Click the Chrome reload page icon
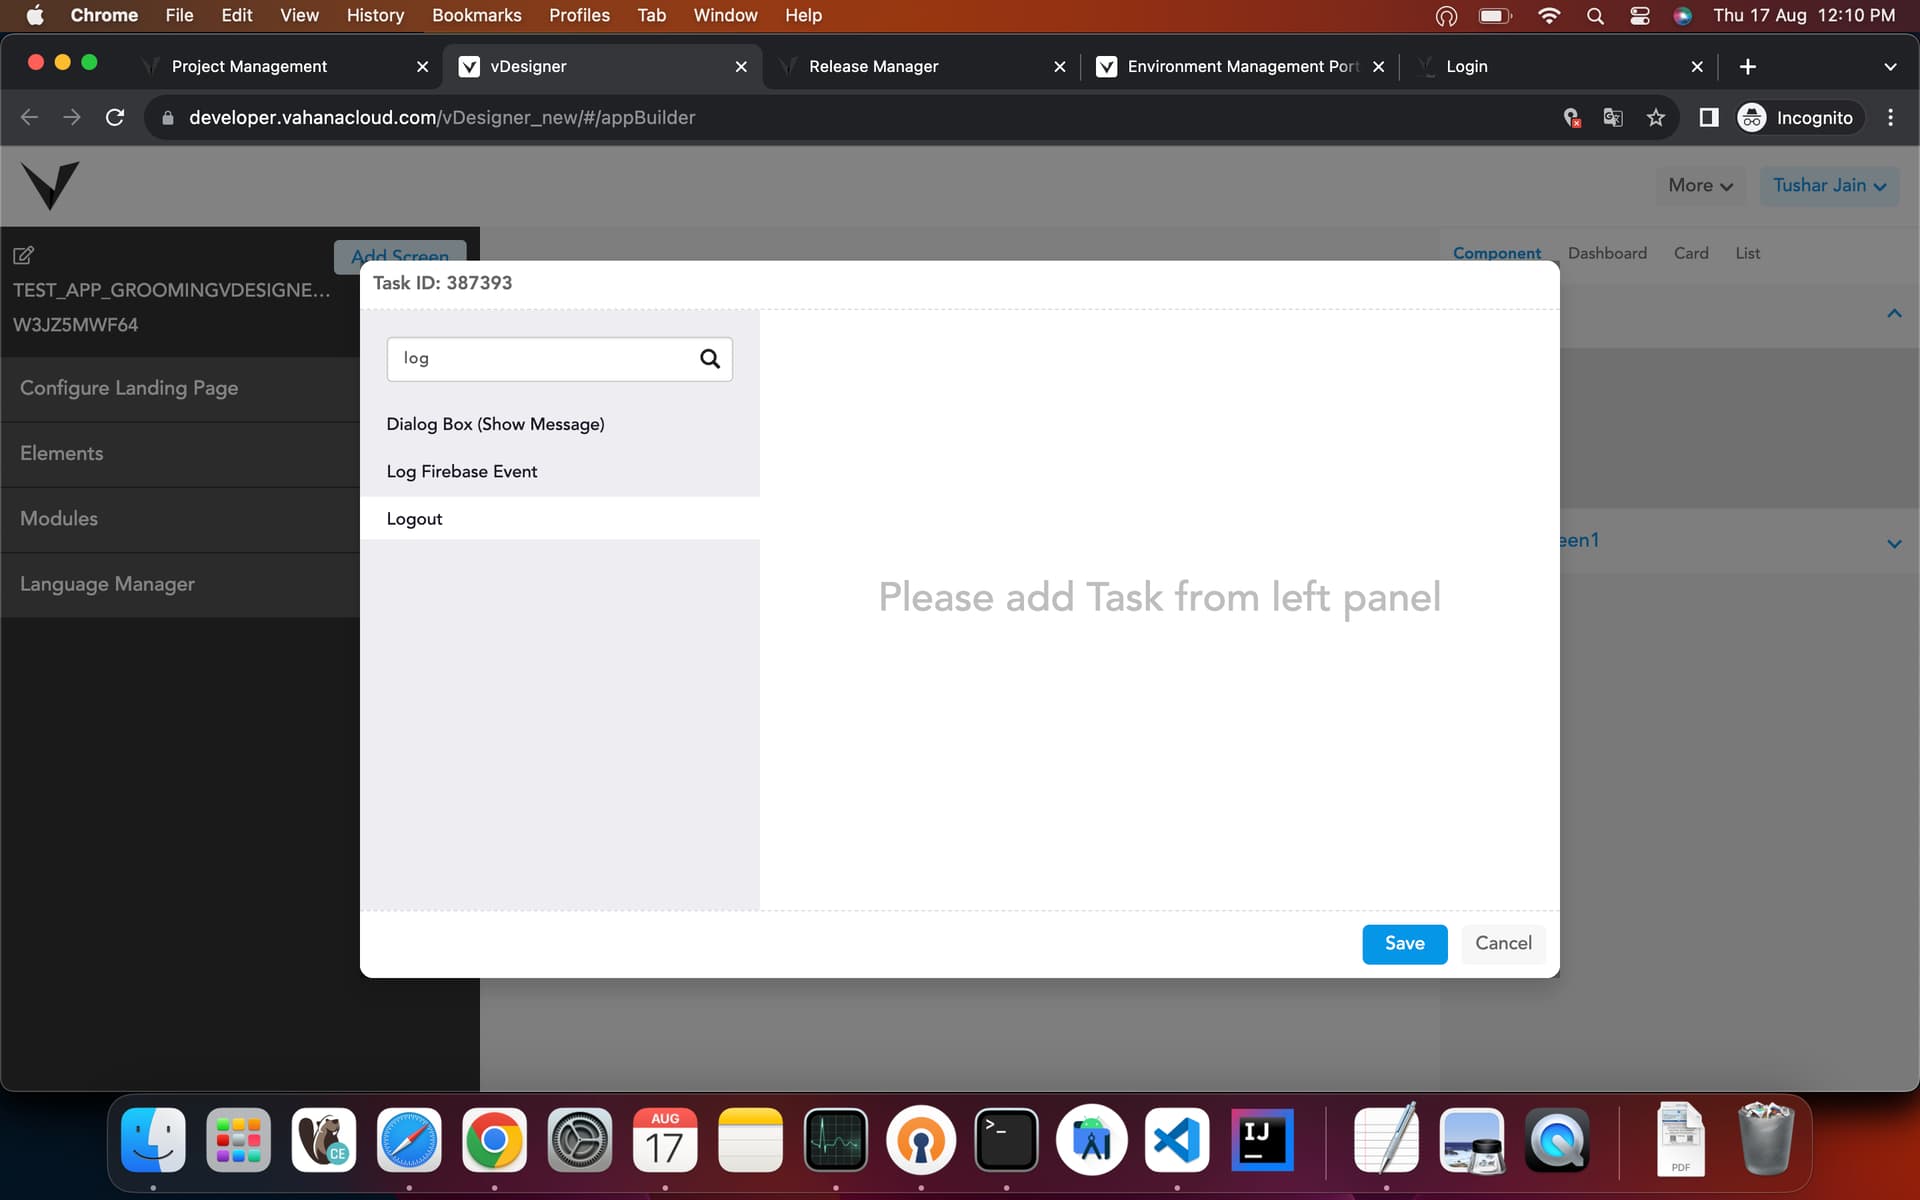 pyautogui.click(x=115, y=118)
